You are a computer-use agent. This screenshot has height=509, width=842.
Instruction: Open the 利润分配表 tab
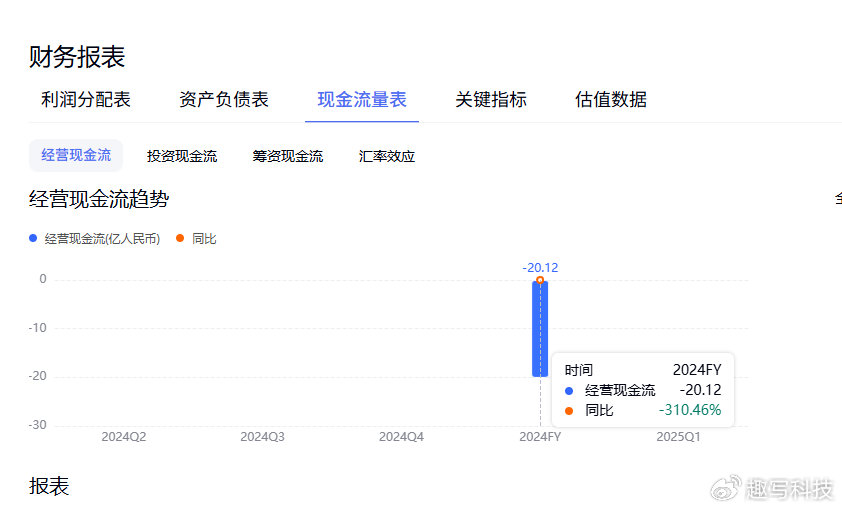pos(86,100)
